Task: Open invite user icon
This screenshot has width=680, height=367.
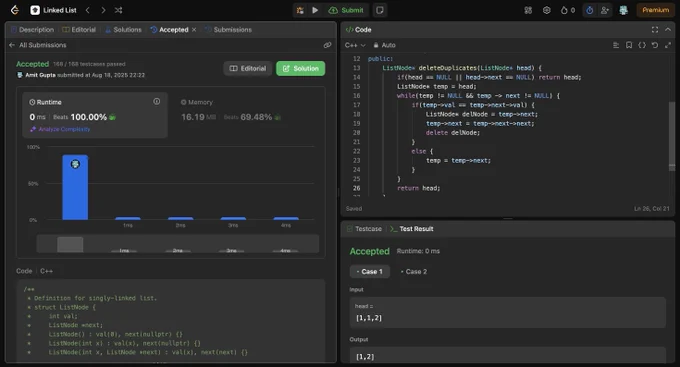Action: pyautogui.click(x=605, y=10)
